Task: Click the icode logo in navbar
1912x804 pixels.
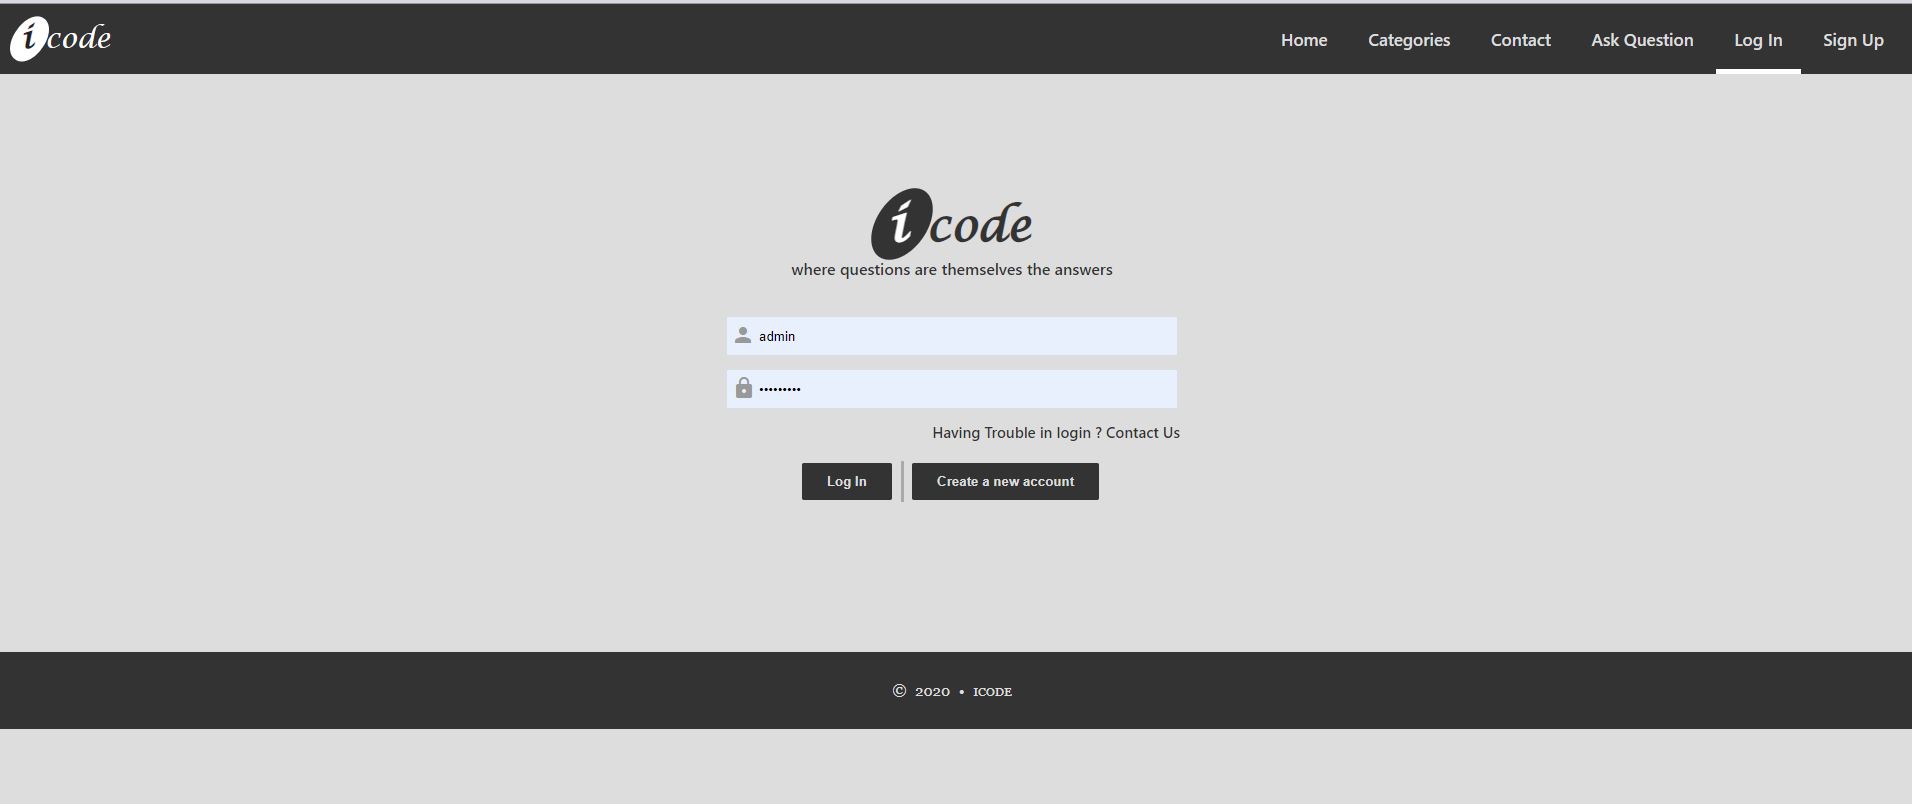Action: [x=61, y=39]
